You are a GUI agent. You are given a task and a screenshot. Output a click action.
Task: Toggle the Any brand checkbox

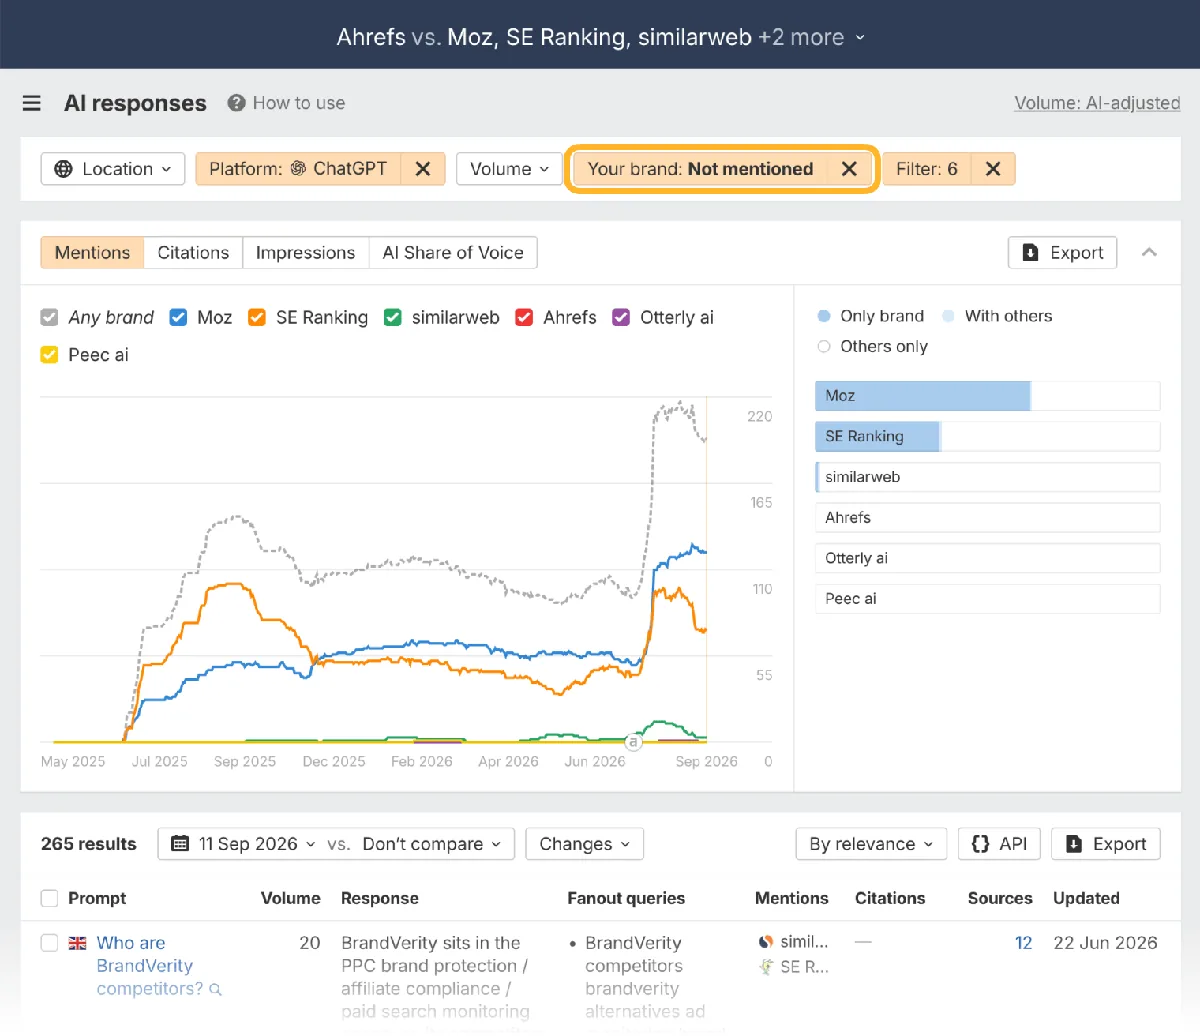tap(49, 317)
